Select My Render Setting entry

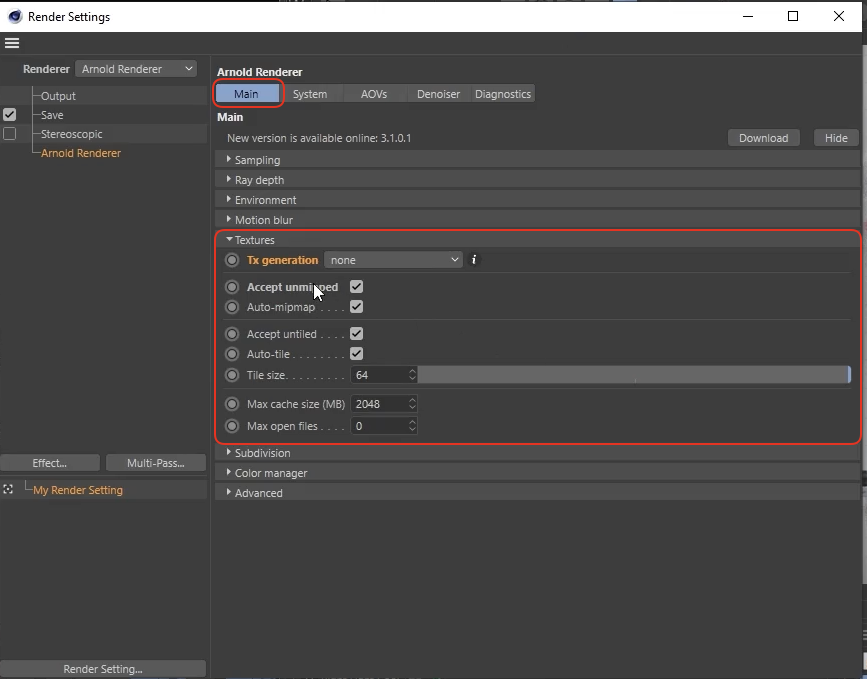(78, 490)
